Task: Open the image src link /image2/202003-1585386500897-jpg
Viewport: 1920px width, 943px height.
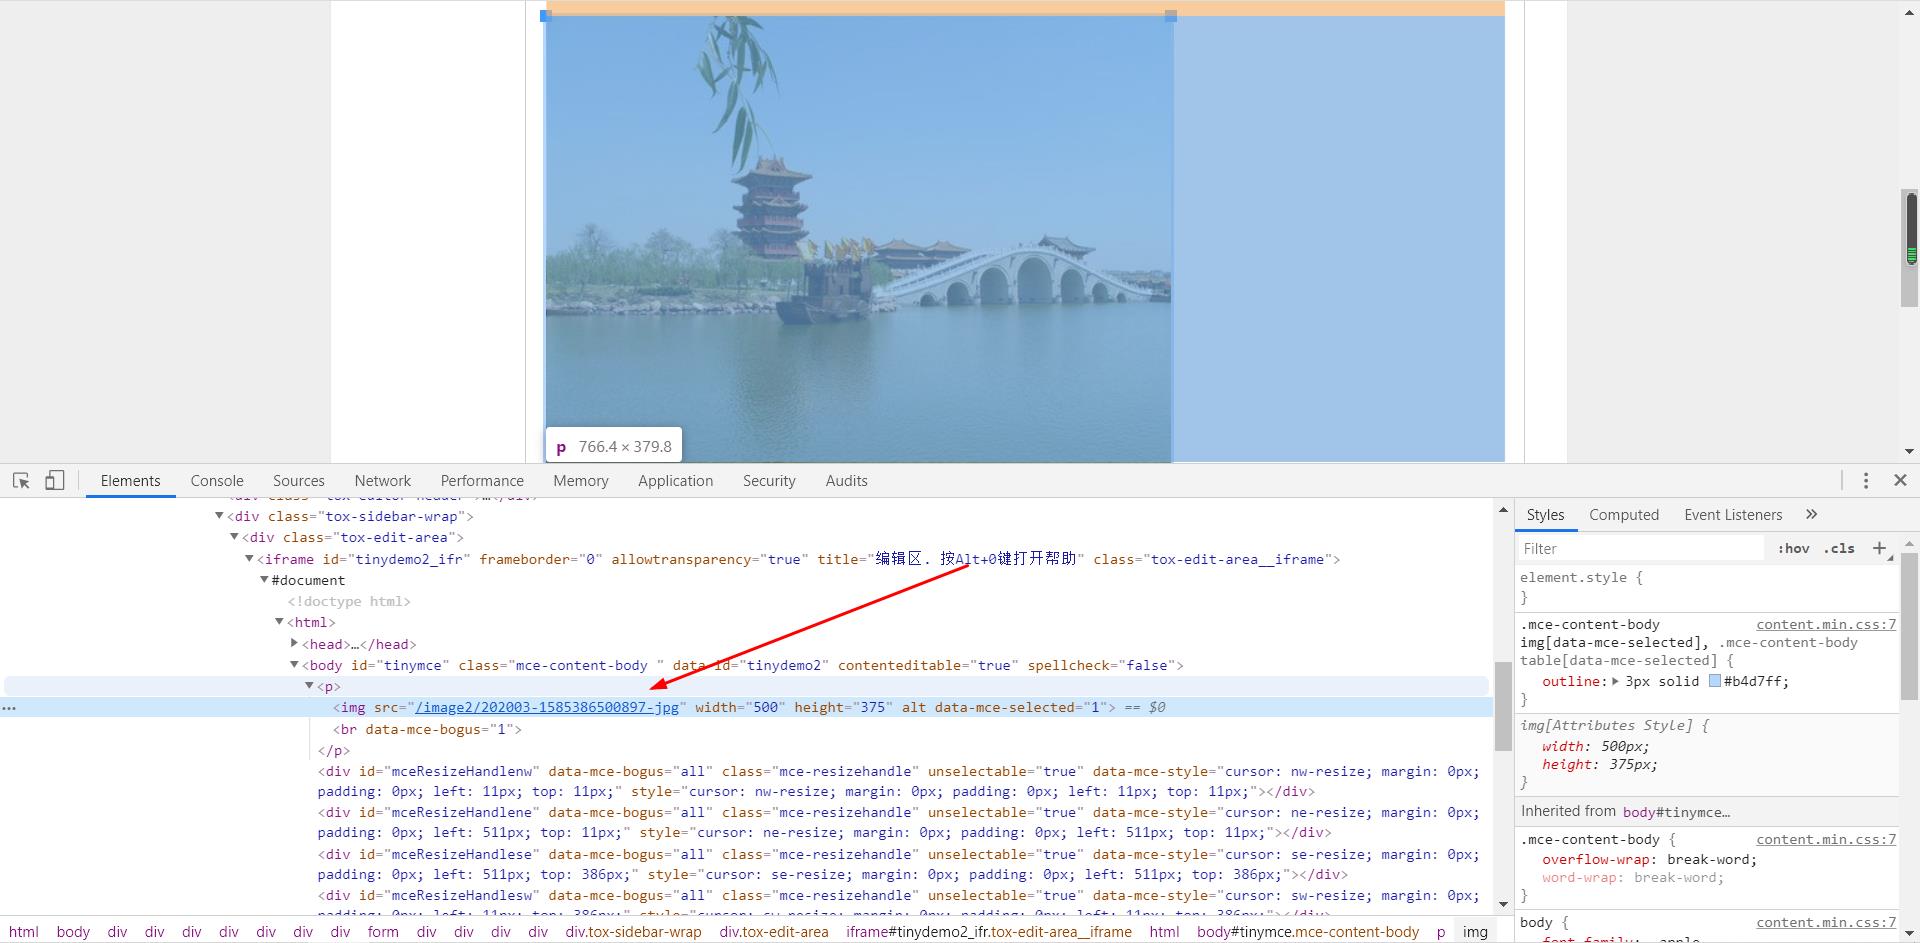Action: click(x=547, y=708)
